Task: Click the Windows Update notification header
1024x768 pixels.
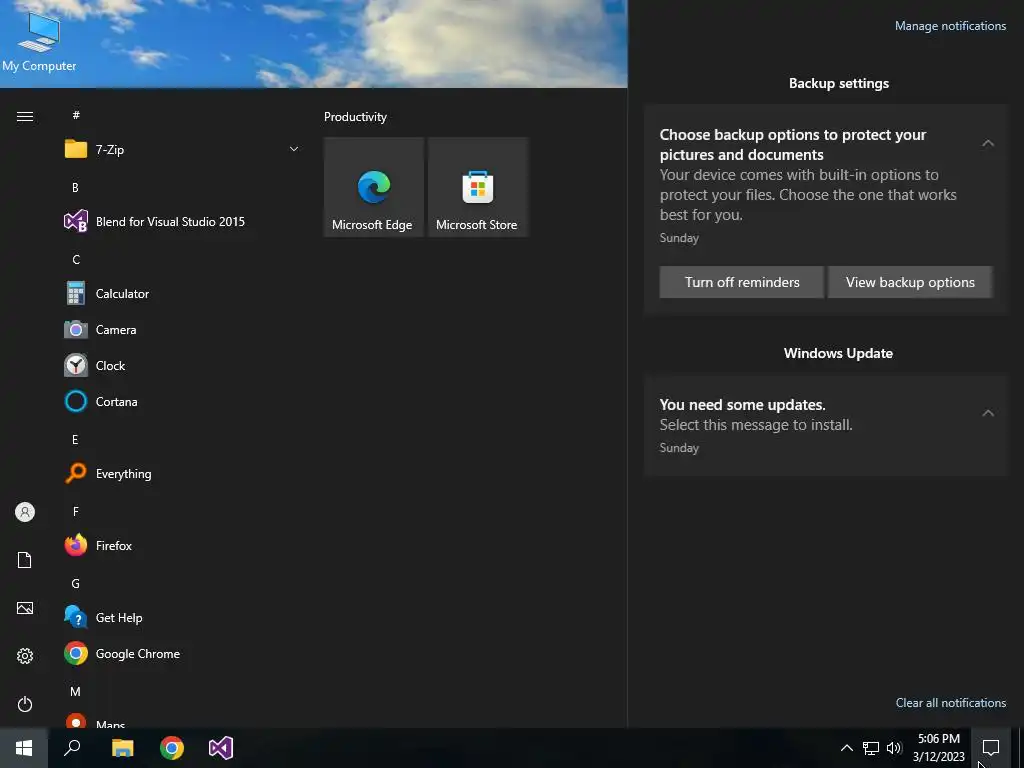Action: pos(839,353)
